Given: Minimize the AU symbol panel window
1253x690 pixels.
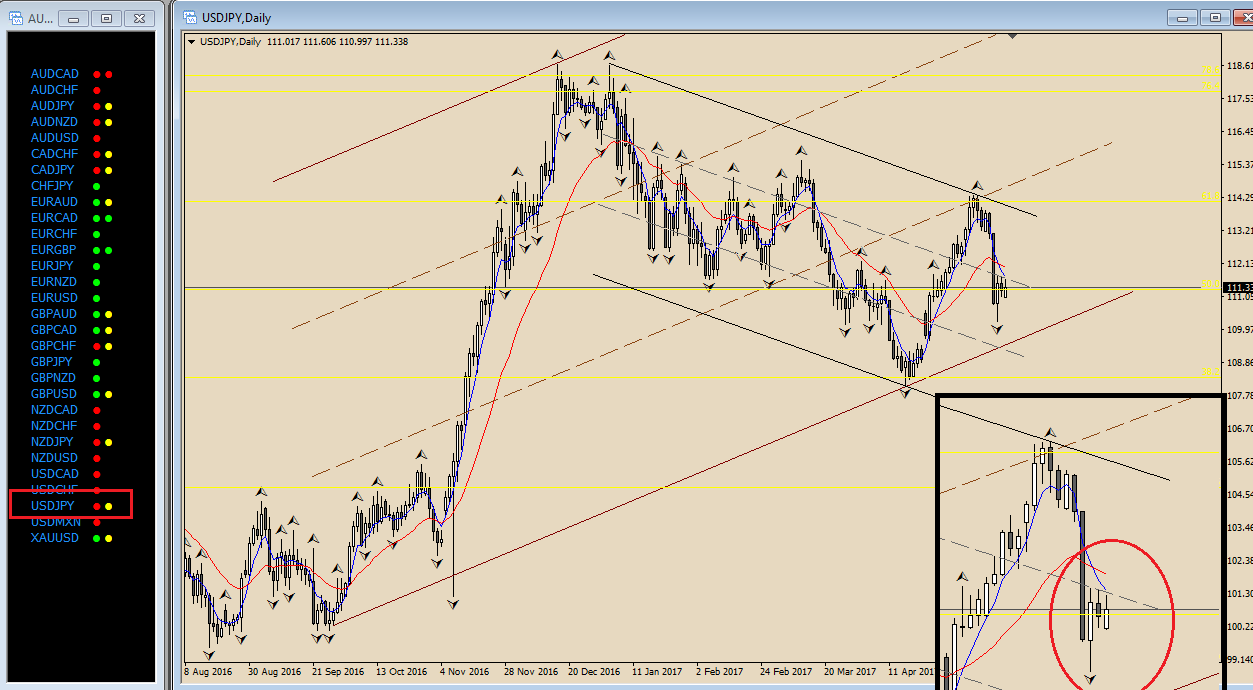Looking at the screenshot, I should click(74, 18).
